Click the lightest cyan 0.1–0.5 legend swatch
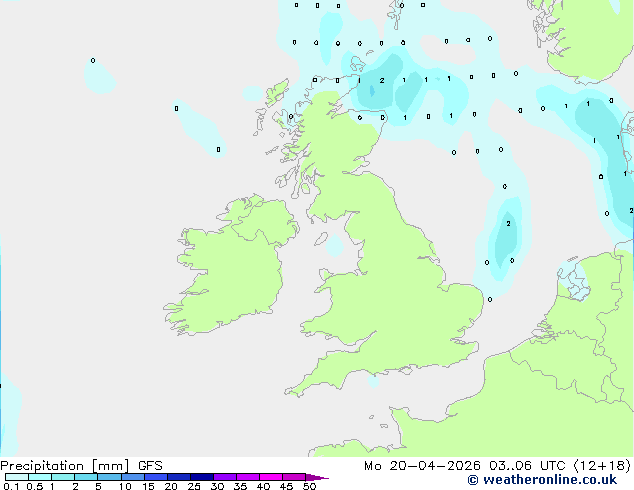 (17, 477)
